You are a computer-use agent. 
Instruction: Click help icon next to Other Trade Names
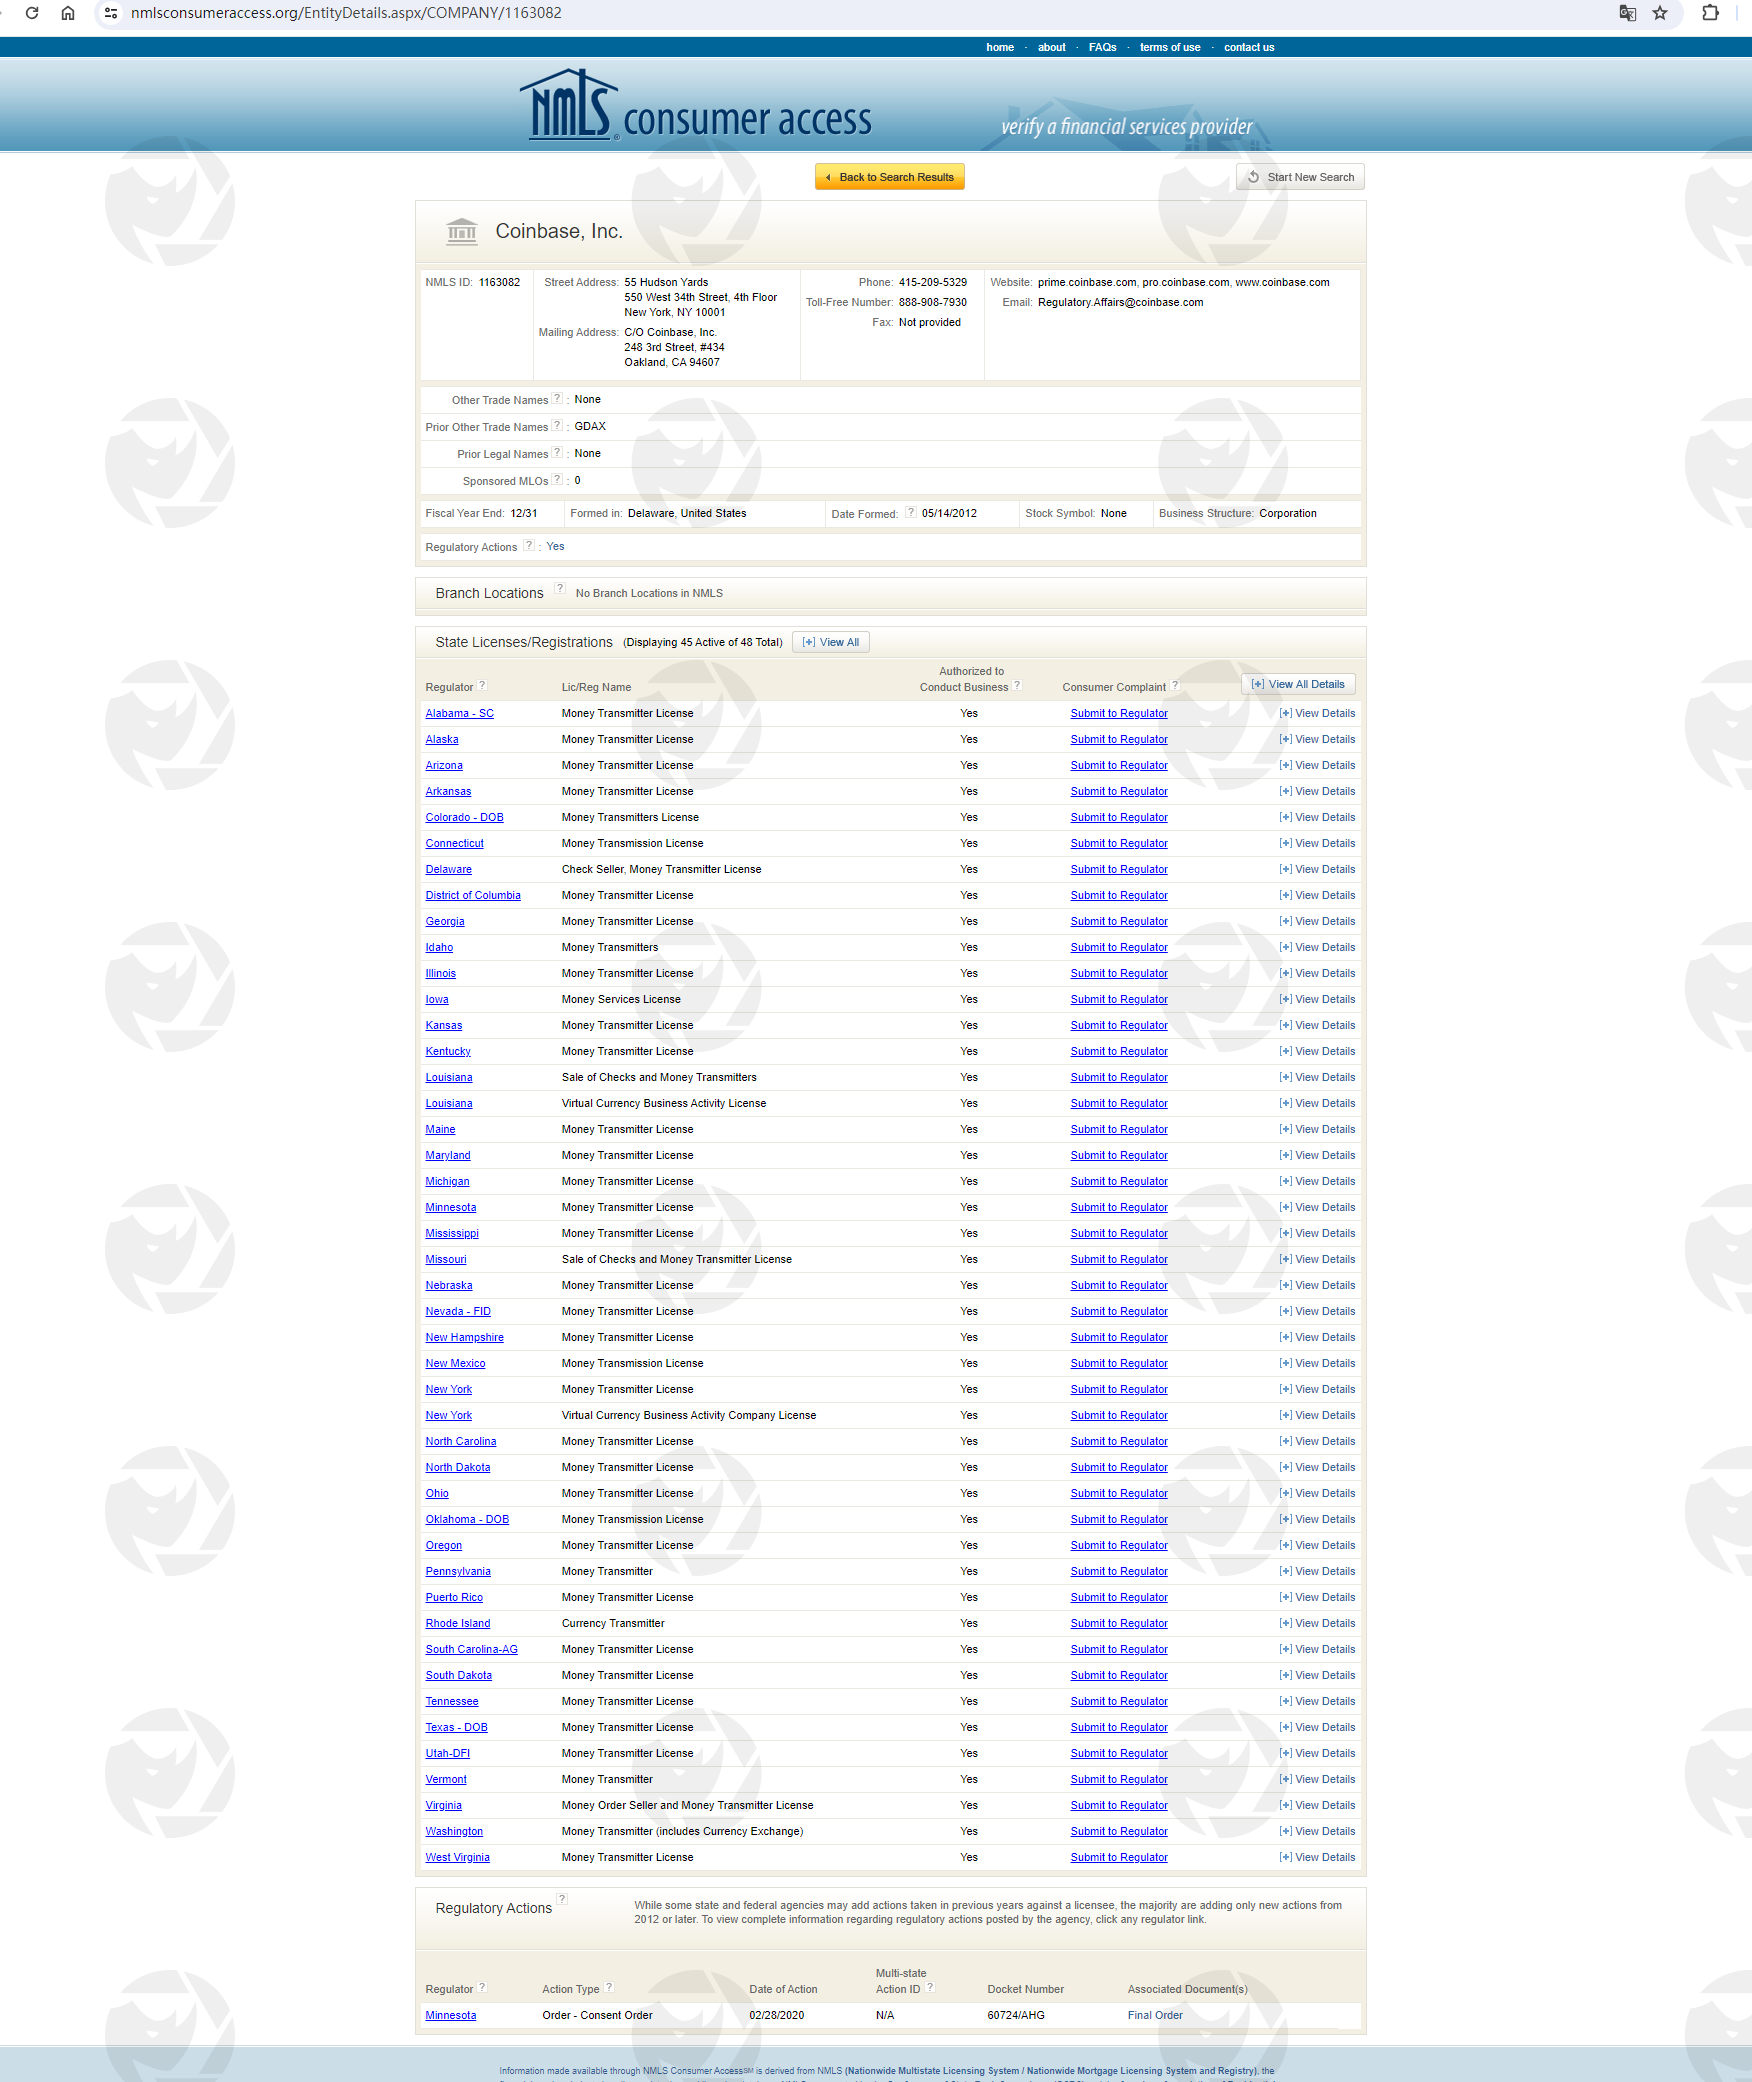(558, 399)
